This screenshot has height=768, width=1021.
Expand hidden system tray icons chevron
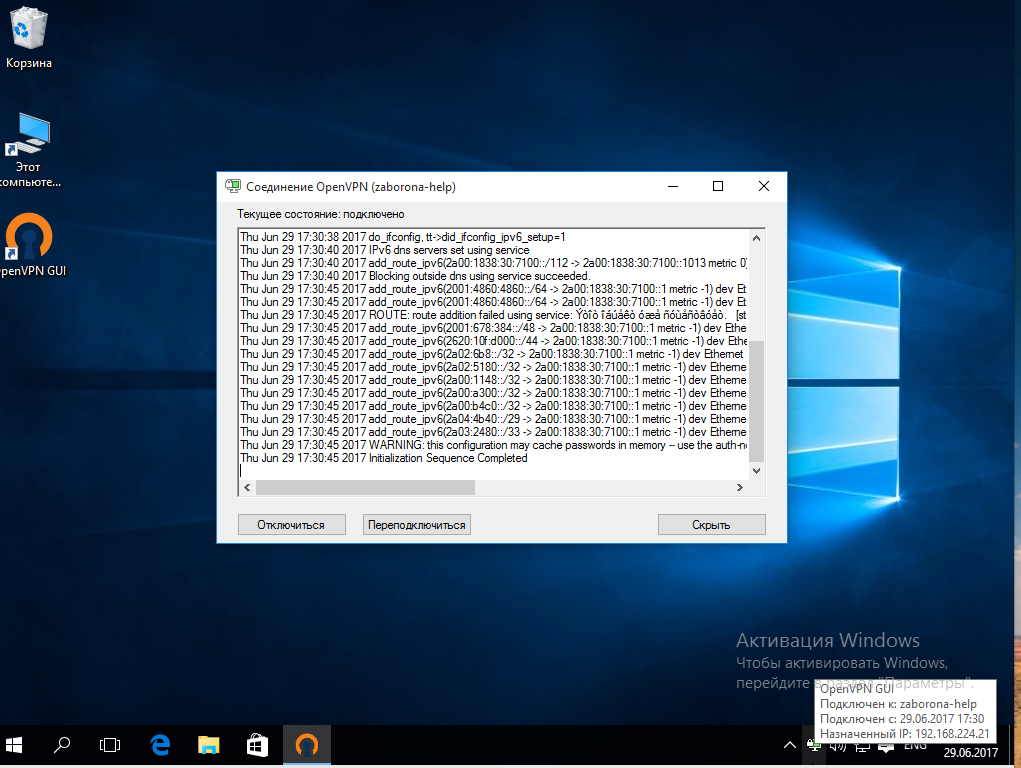(789, 745)
